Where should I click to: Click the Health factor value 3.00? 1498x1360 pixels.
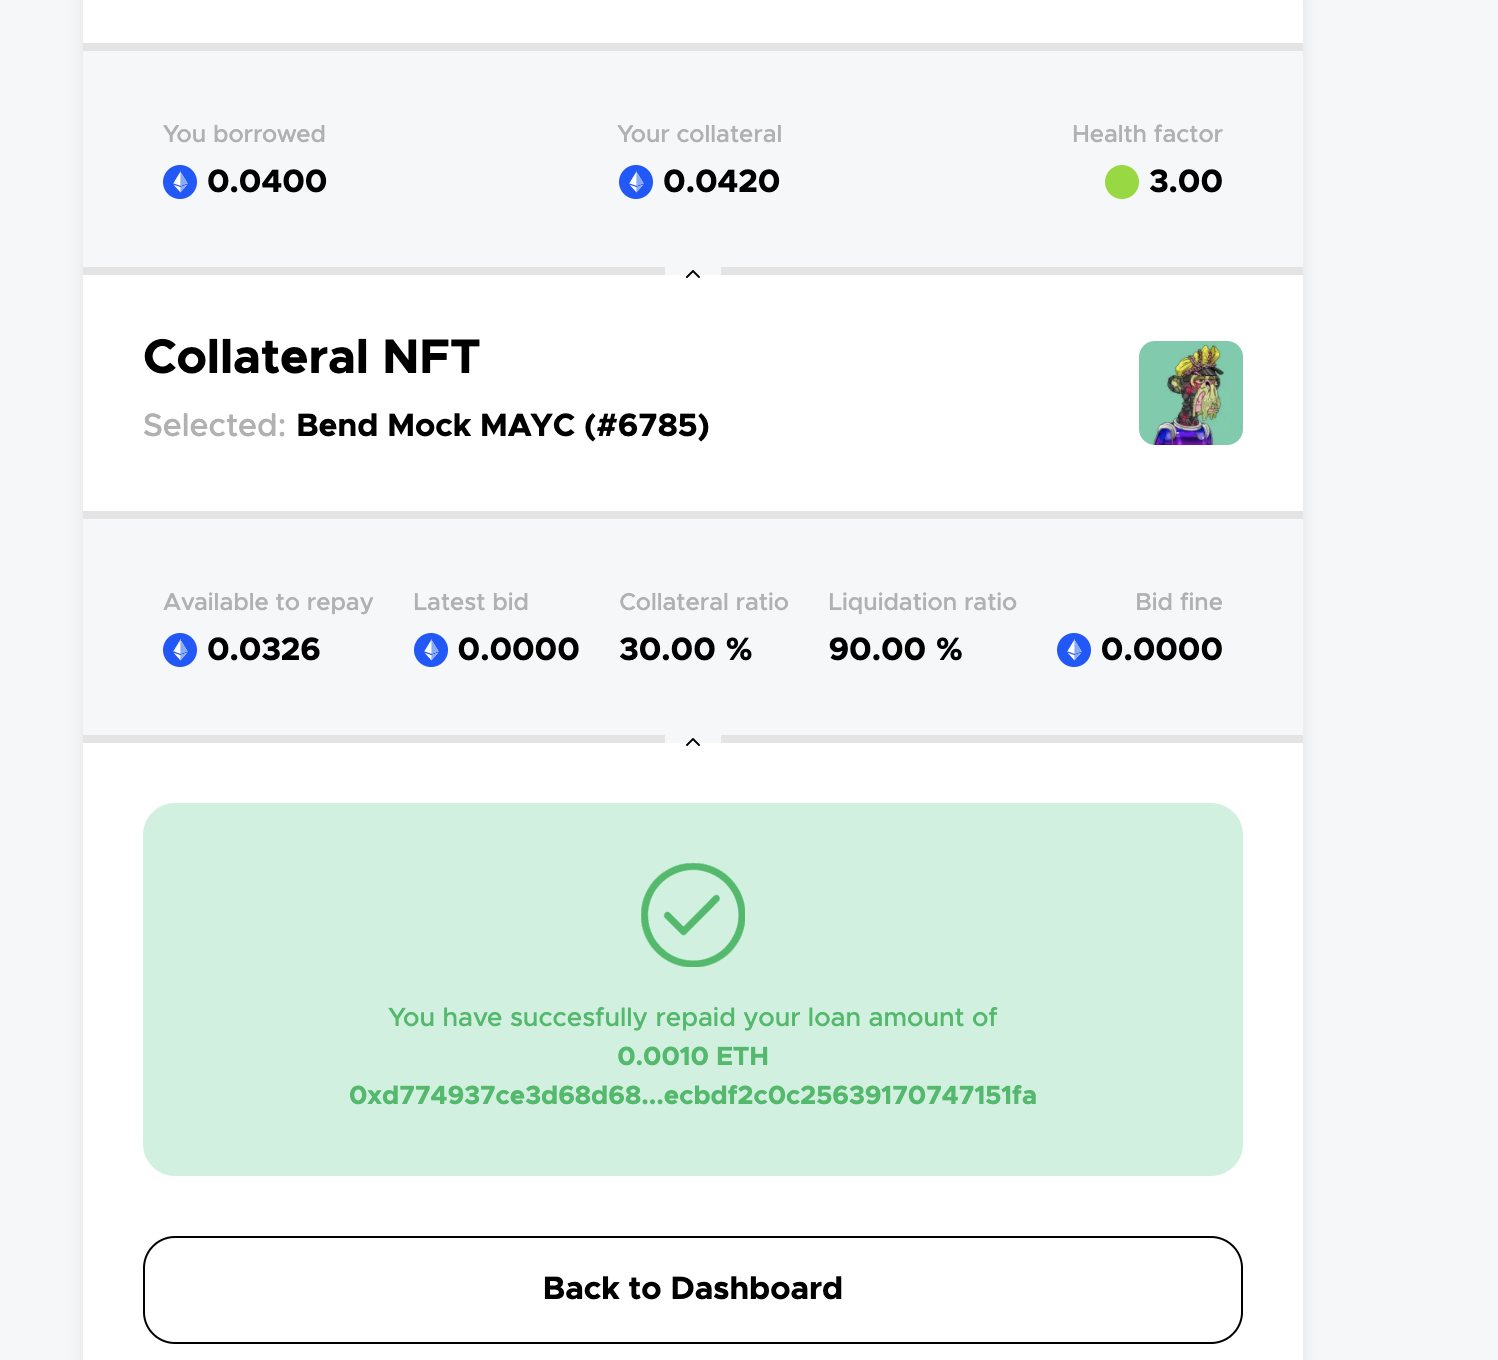point(1185,181)
